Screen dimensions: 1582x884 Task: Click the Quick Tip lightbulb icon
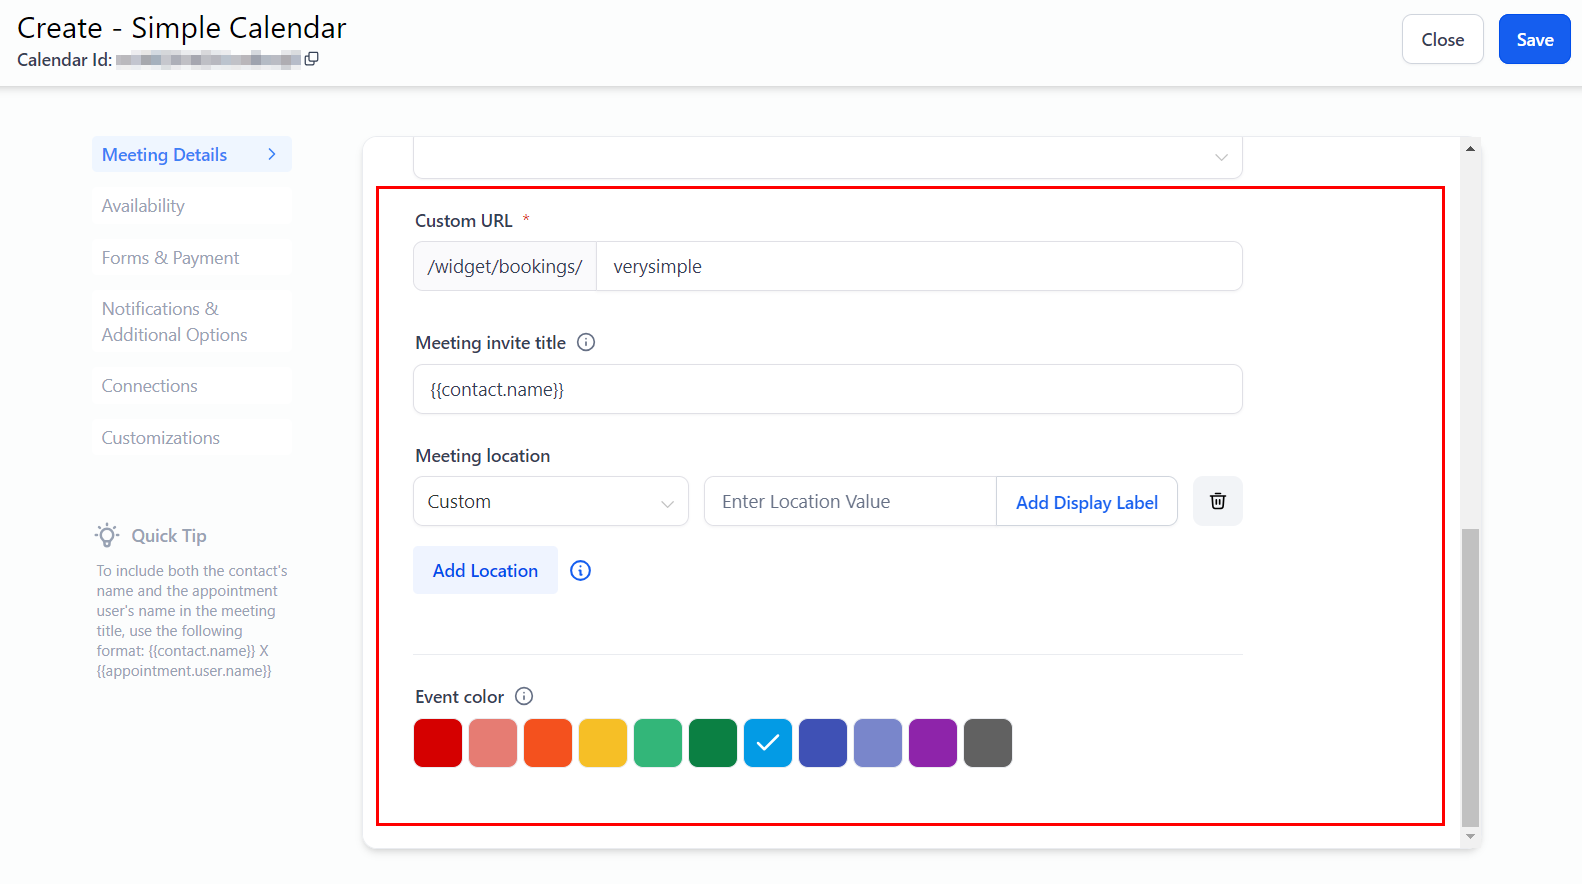[107, 535]
